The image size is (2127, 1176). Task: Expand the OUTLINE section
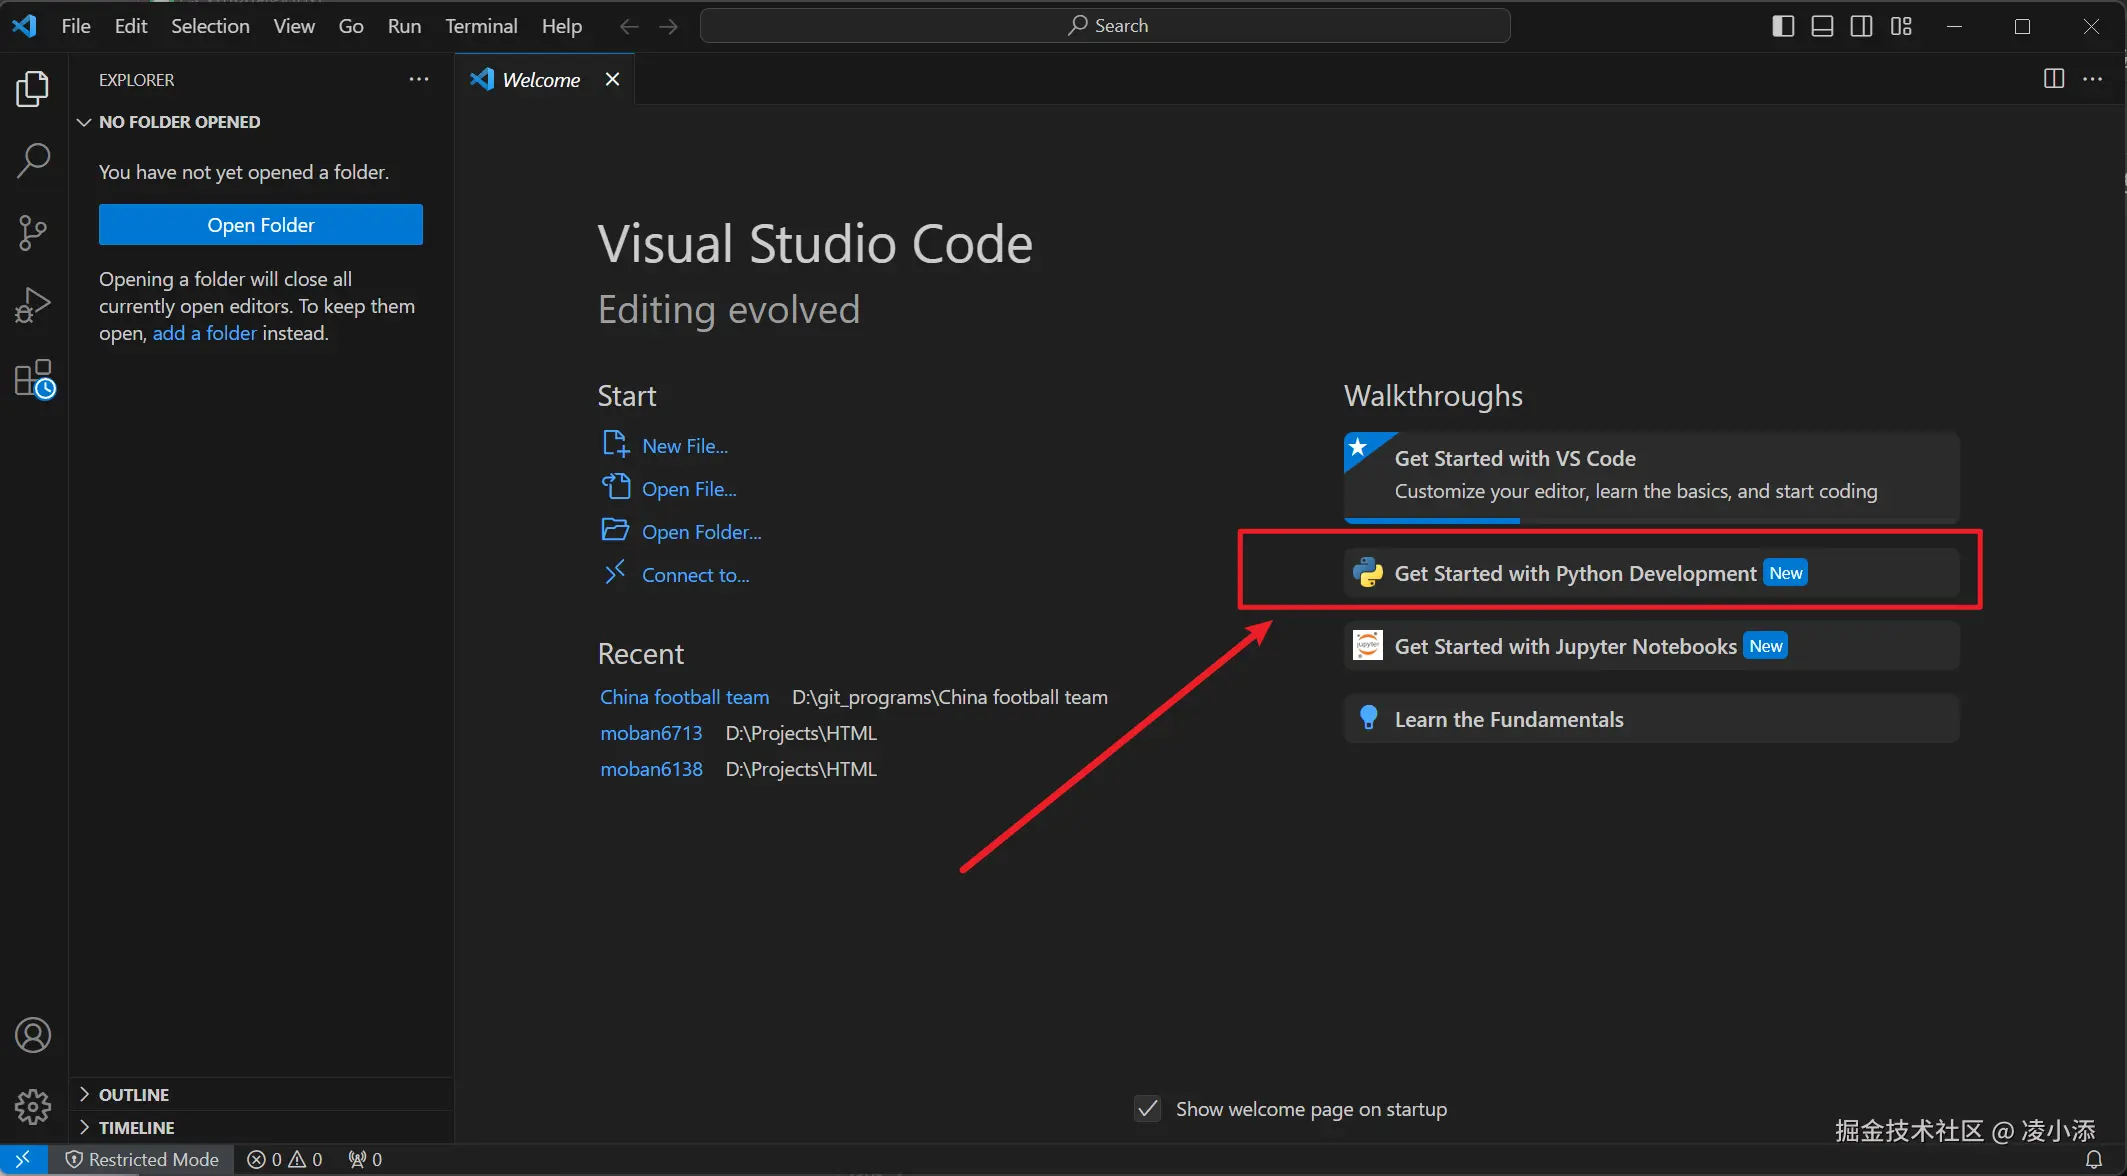[134, 1094]
